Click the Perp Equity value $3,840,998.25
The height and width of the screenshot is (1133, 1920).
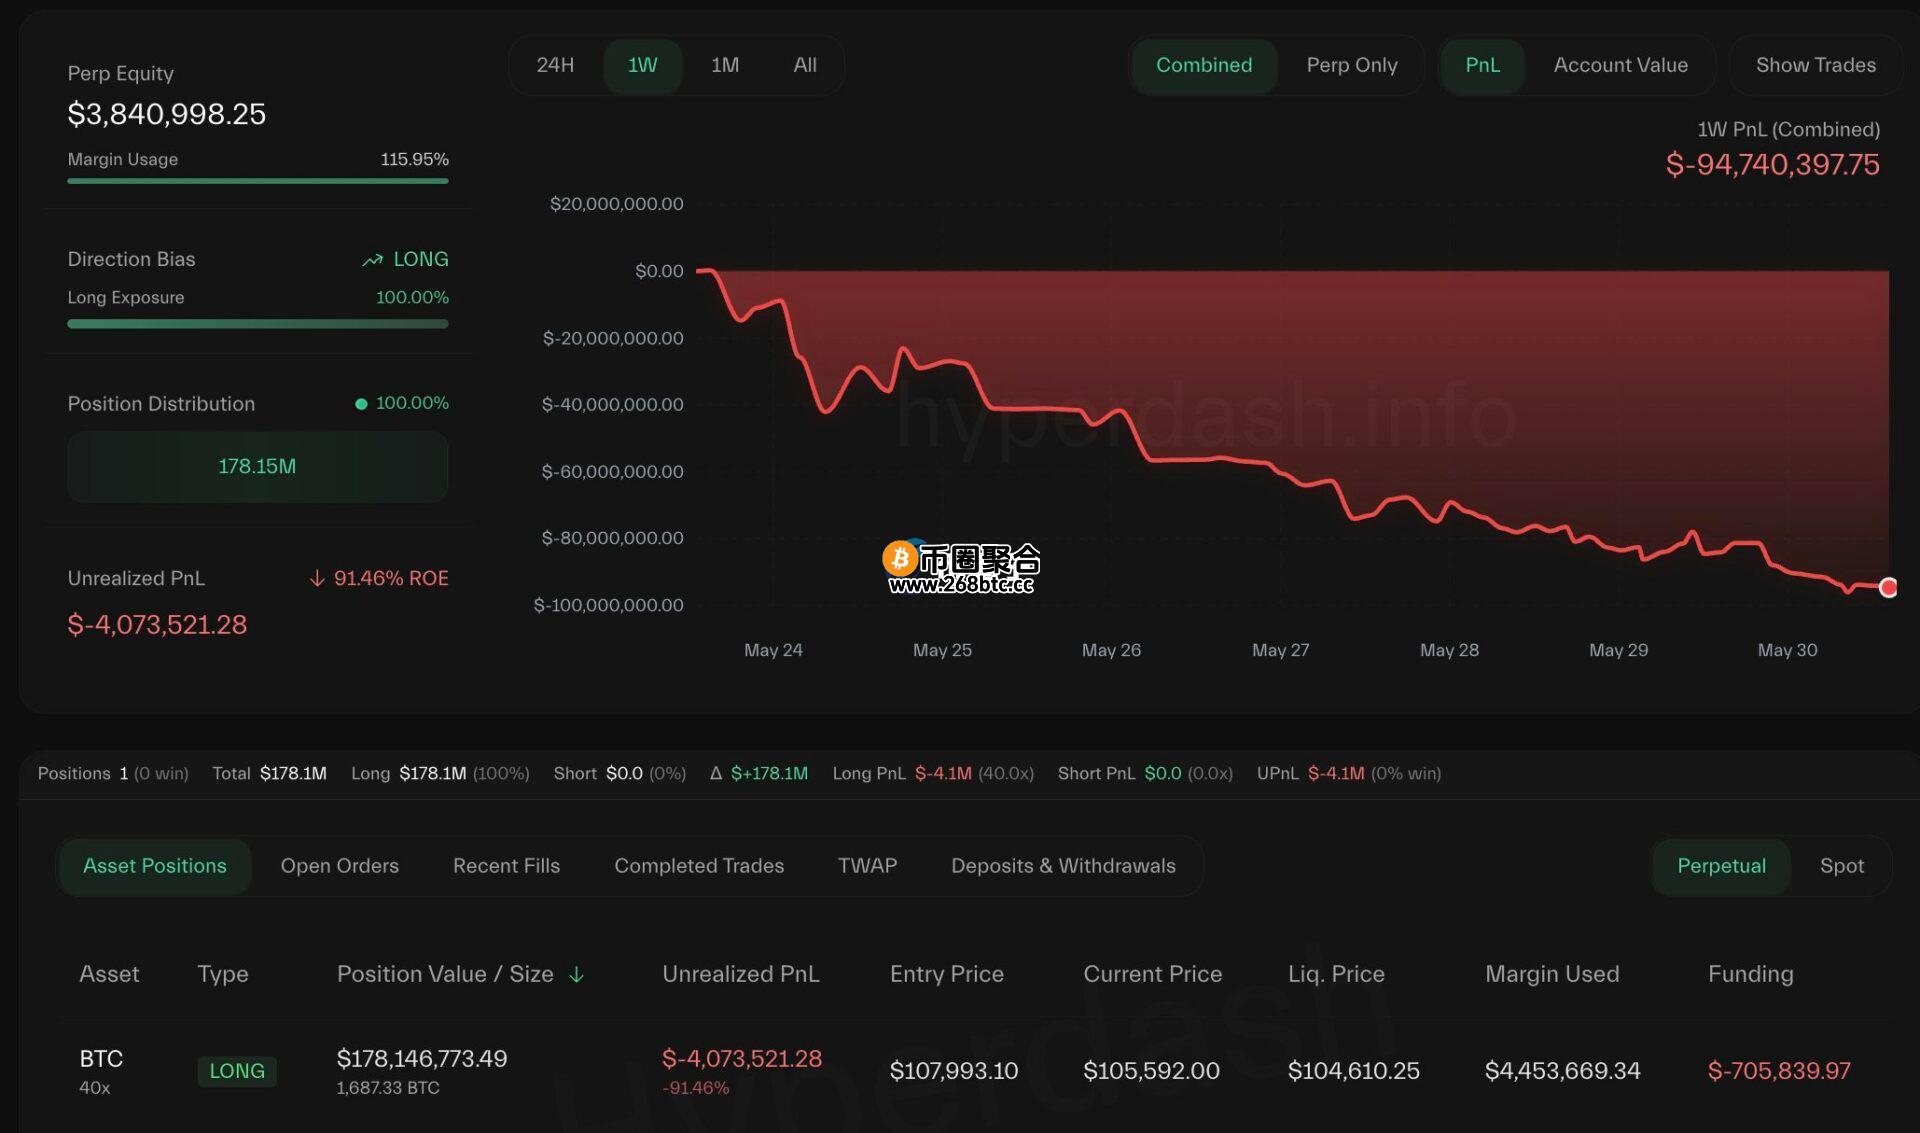pos(166,114)
